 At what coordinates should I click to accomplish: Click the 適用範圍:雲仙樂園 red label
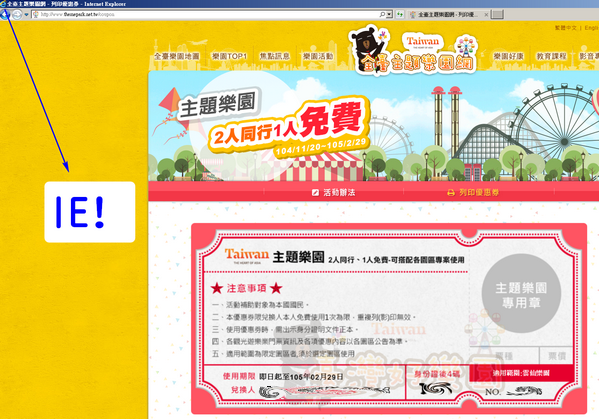pos(521,373)
